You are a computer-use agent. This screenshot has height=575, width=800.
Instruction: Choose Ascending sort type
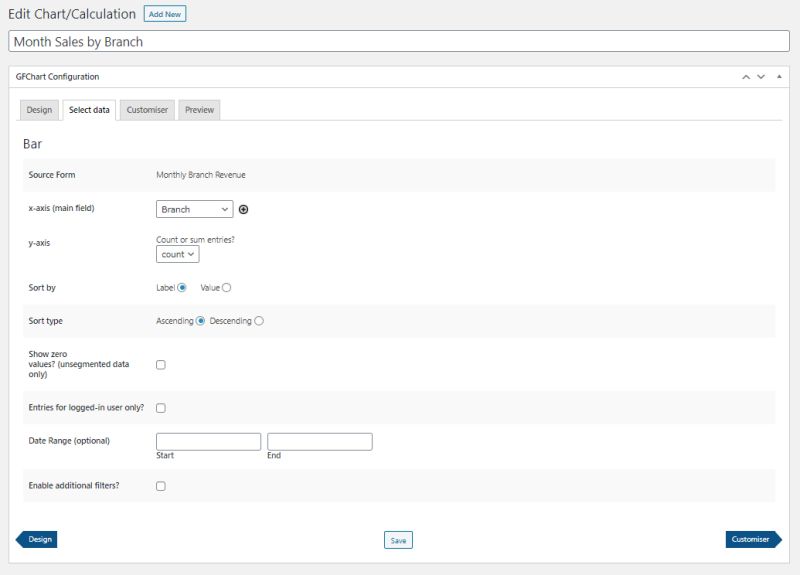[200, 321]
